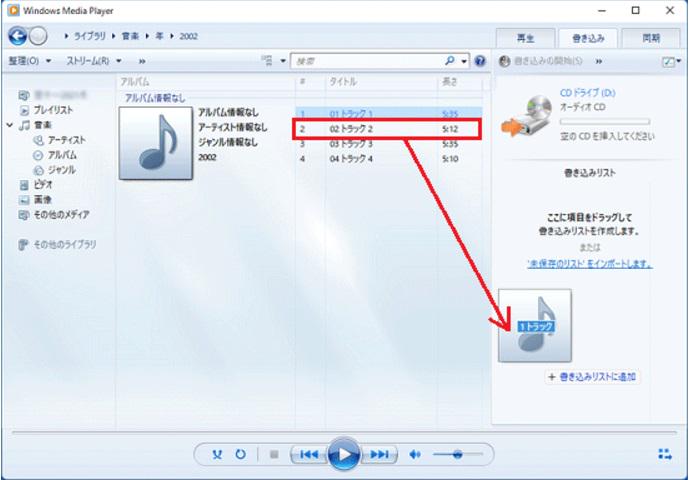Viewport: 690px width, 480px height.
Task: Adjust the volume slider
Action: pyautogui.click(x=458, y=454)
